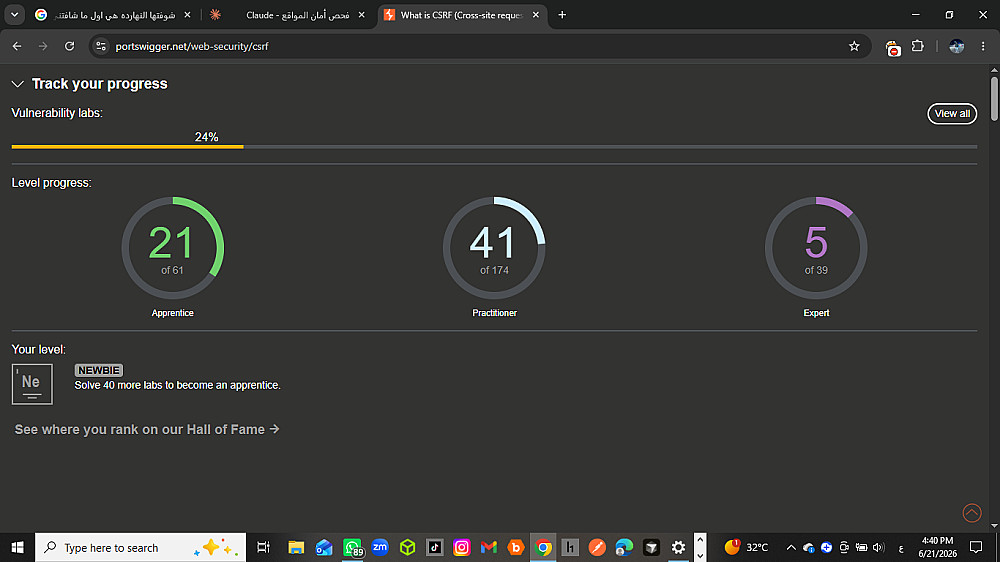The width and height of the screenshot is (1000, 562).
Task: Click the red scroll-to-top arrow icon
Action: 972,513
